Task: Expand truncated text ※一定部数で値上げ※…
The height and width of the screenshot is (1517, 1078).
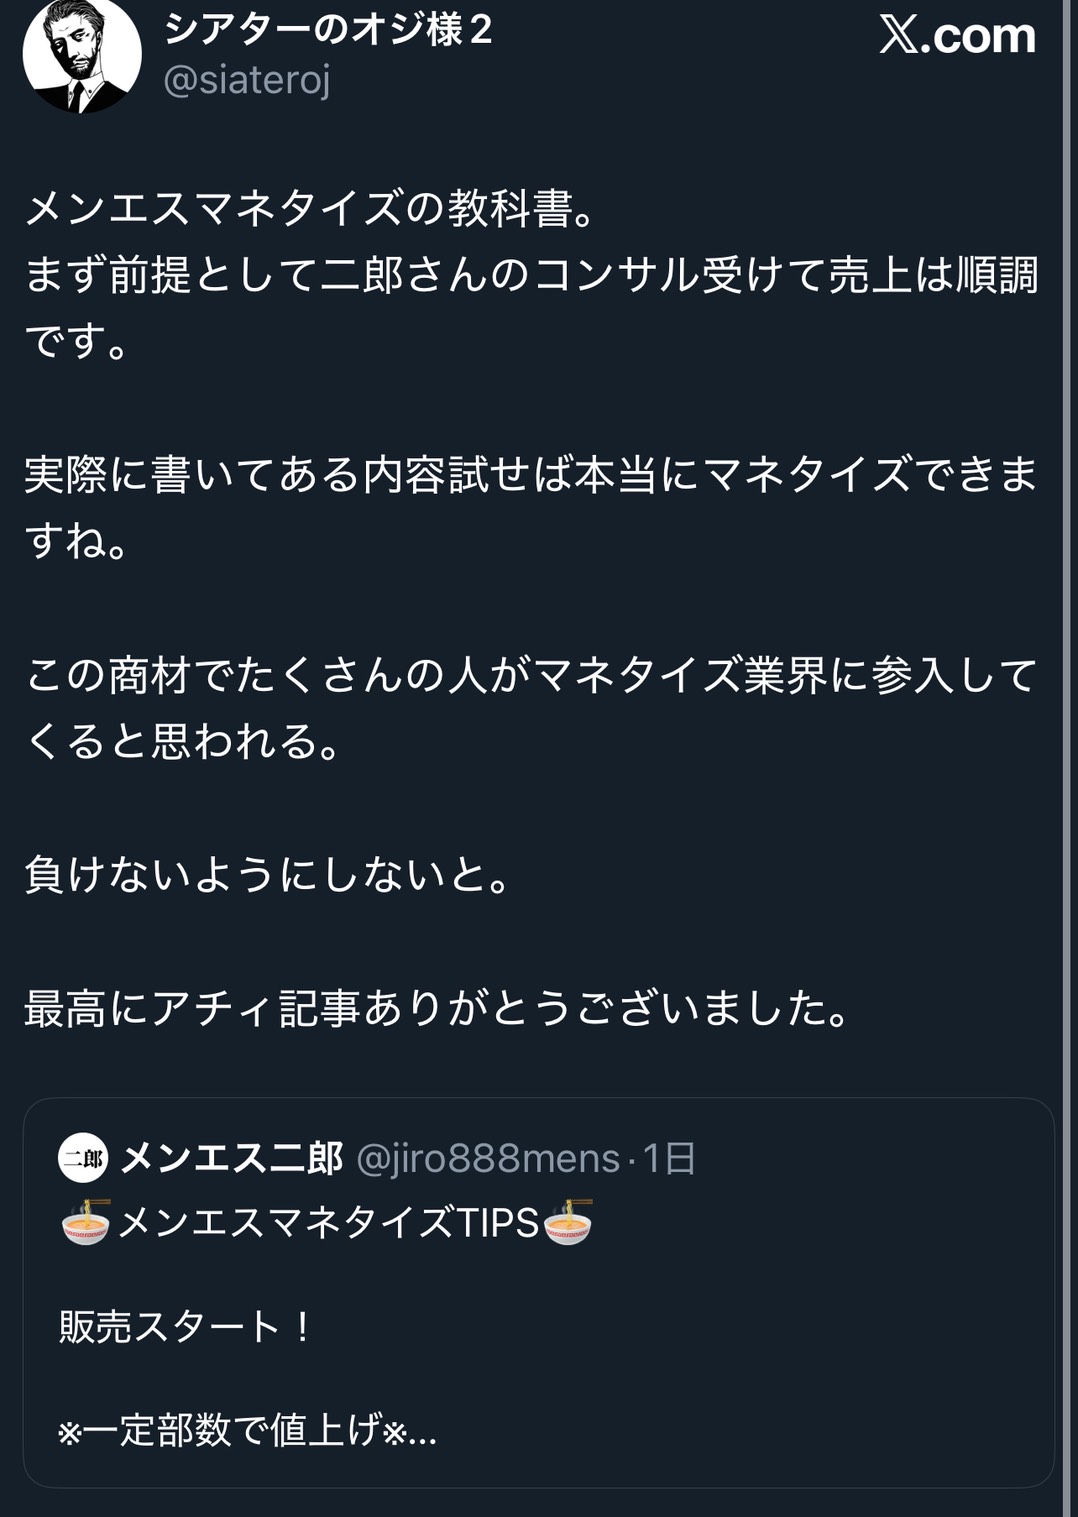Action: point(247,1430)
